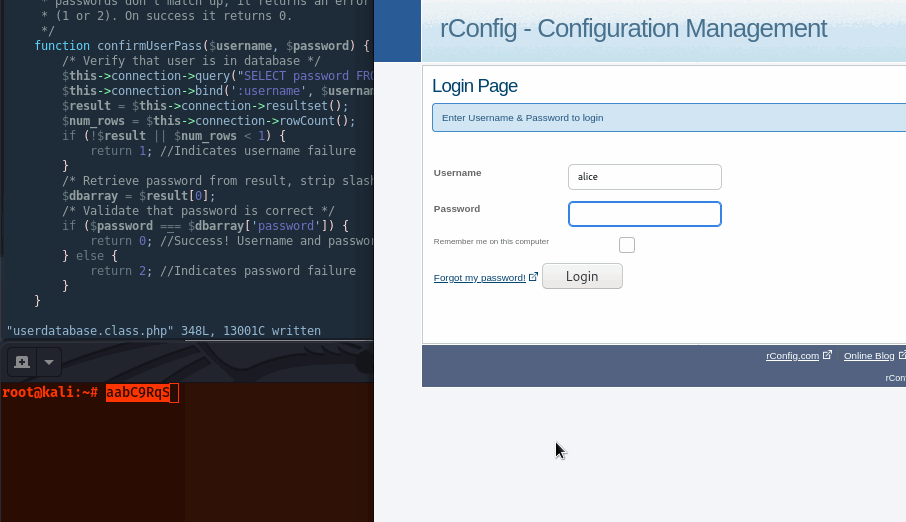Click the root@kali terminal prompt

tap(50, 393)
